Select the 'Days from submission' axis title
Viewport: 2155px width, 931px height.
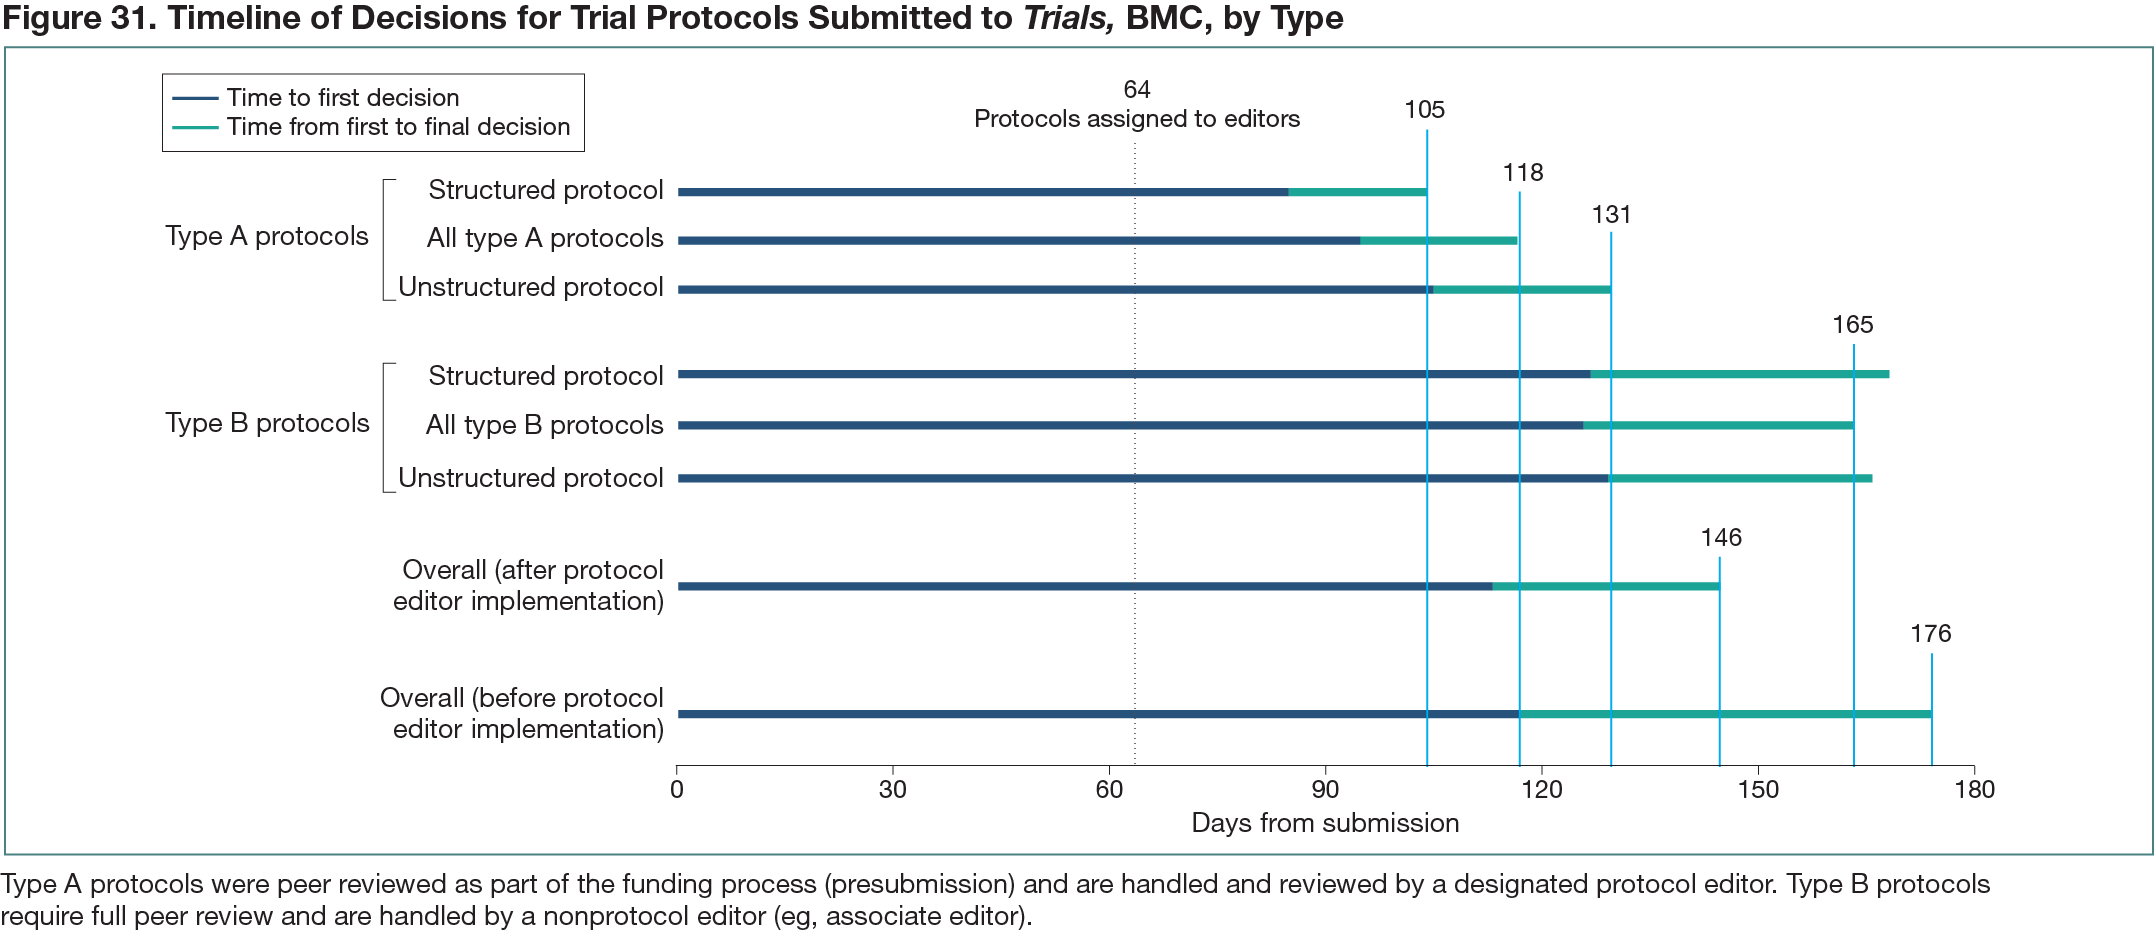point(1325,823)
